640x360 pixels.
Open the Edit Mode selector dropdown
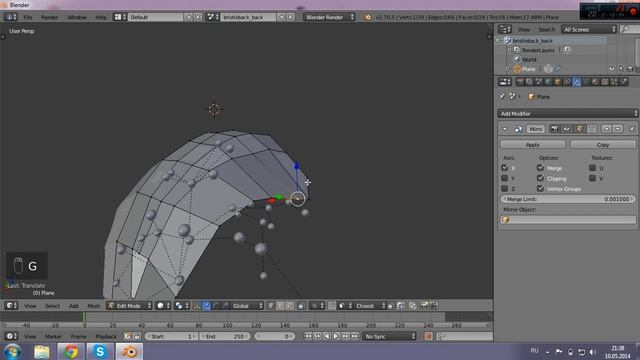pos(129,306)
